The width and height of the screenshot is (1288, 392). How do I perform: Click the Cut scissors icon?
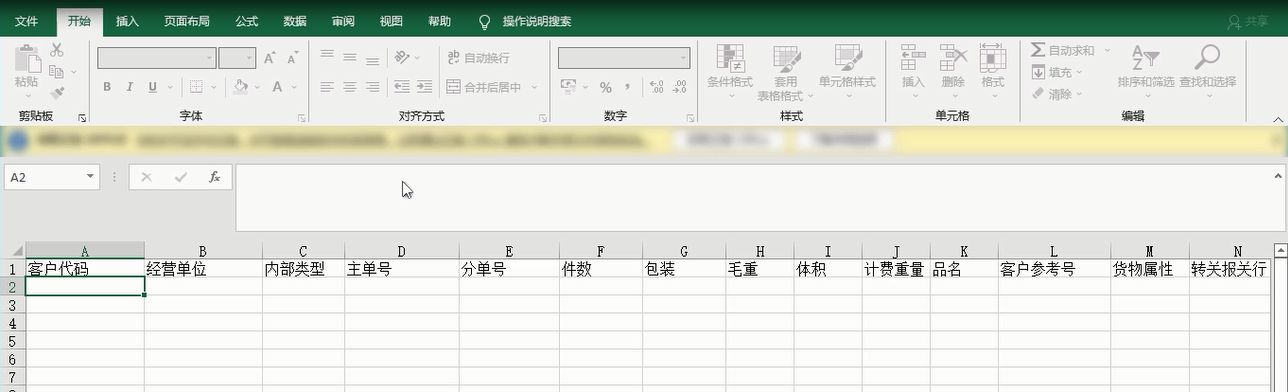point(57,50)
